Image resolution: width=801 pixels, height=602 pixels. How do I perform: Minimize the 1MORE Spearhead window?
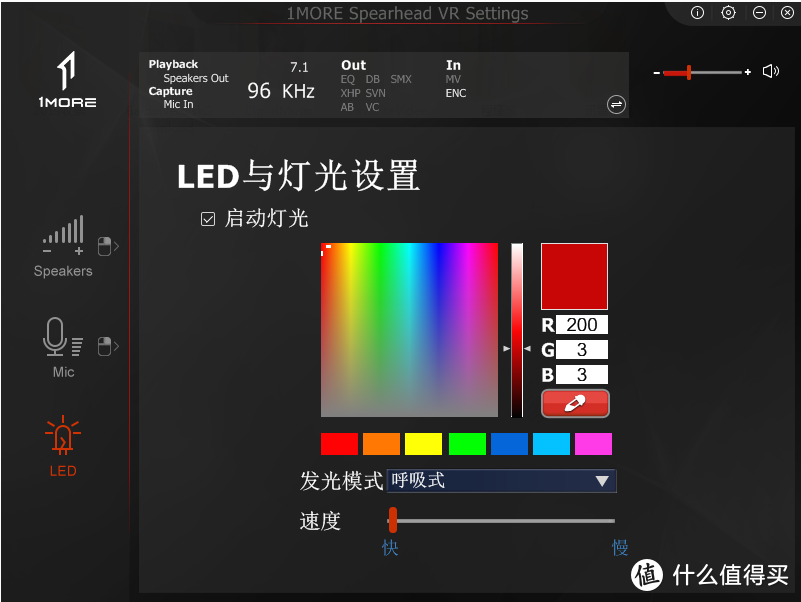pyautogui.click(x=760, y=13)
